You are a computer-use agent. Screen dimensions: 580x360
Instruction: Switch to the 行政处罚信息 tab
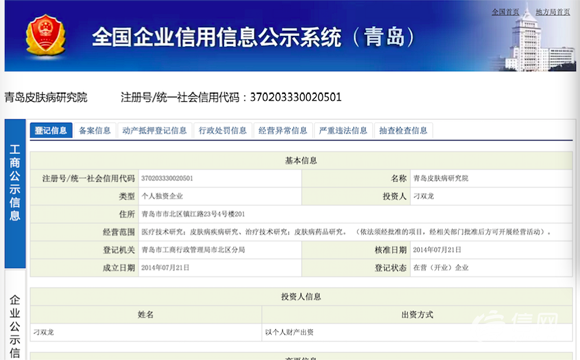(x=223, y=130)
